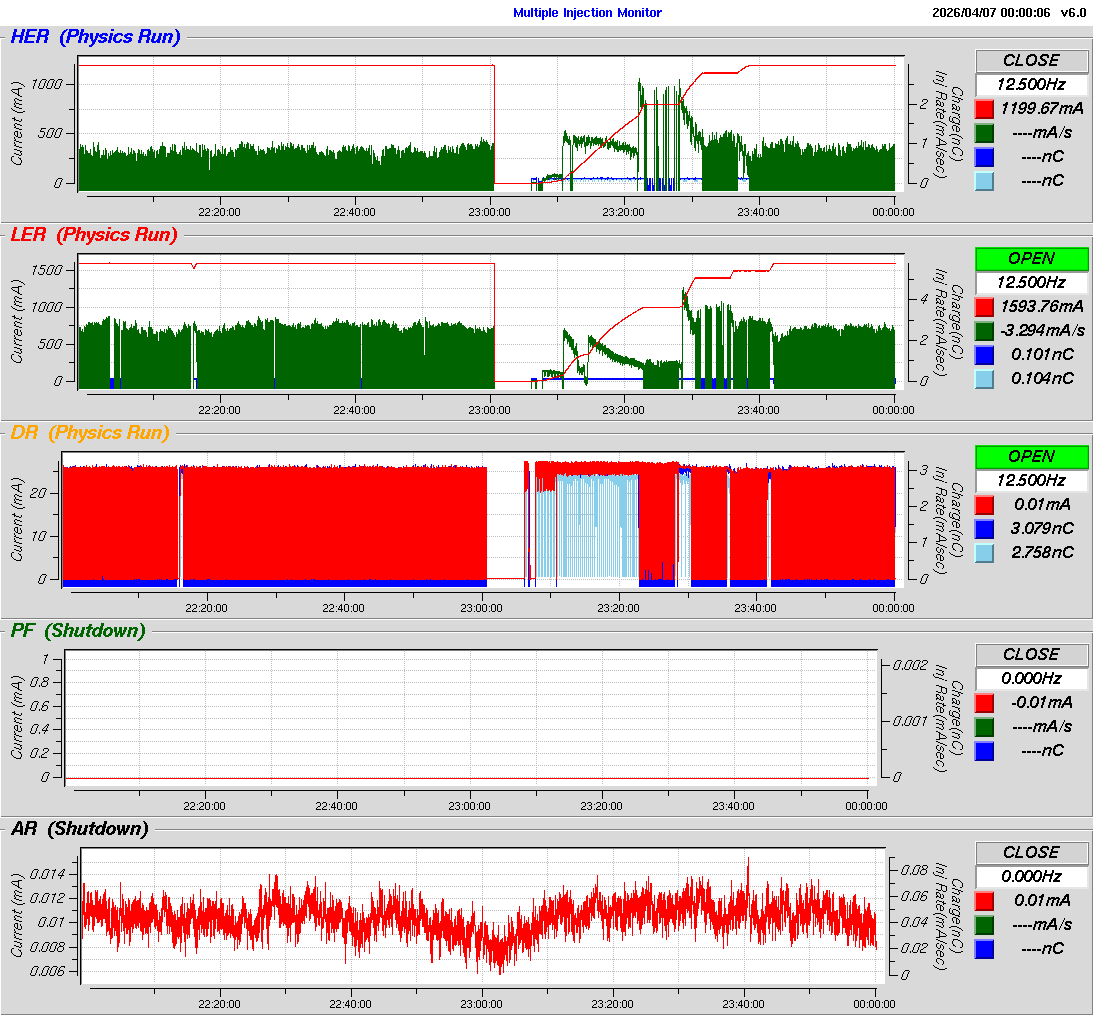Image resolution: width=1093 pixels, height=1015 pixels.
Task: Click the PF current value -0.01mA
Action: (1042, 703)
